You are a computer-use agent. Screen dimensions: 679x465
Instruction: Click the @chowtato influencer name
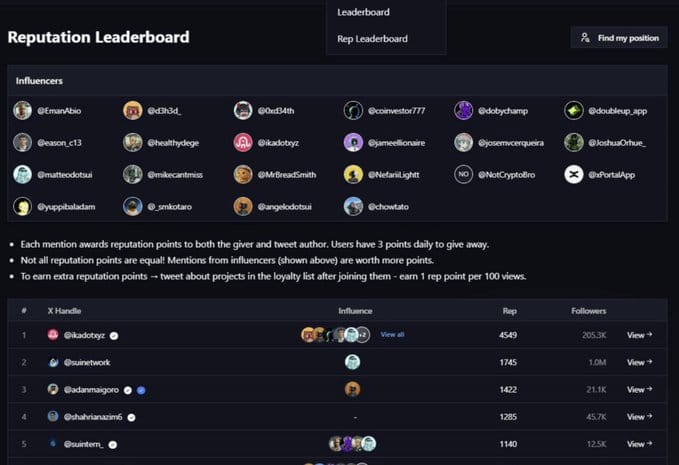tap(388, 207)
